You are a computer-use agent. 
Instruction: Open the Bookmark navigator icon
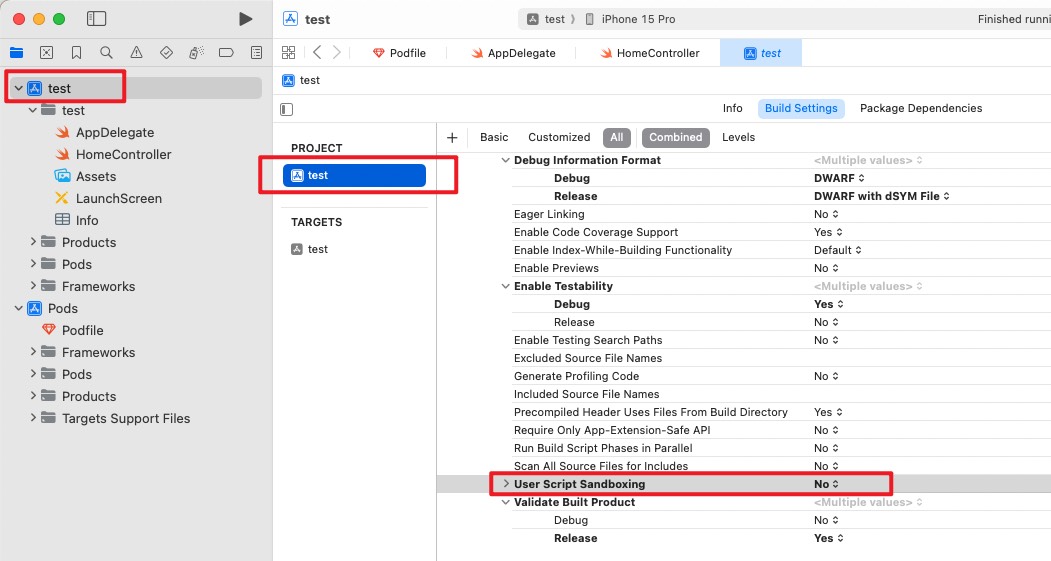(x=76, y=52)
